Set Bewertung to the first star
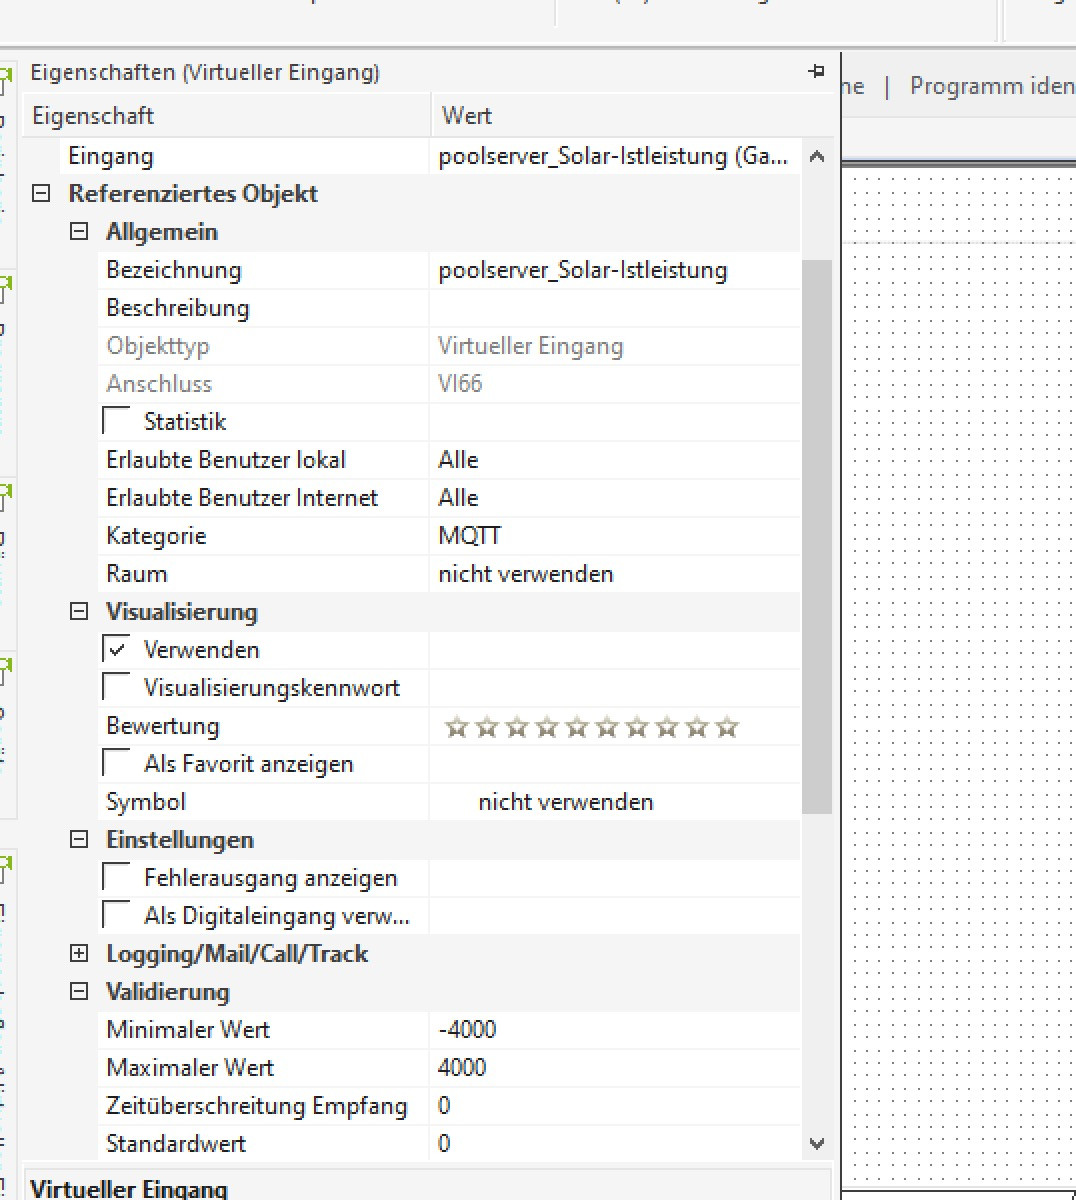The height and width of the screenshot is (1200, 1076). click(x=457, y=727)
